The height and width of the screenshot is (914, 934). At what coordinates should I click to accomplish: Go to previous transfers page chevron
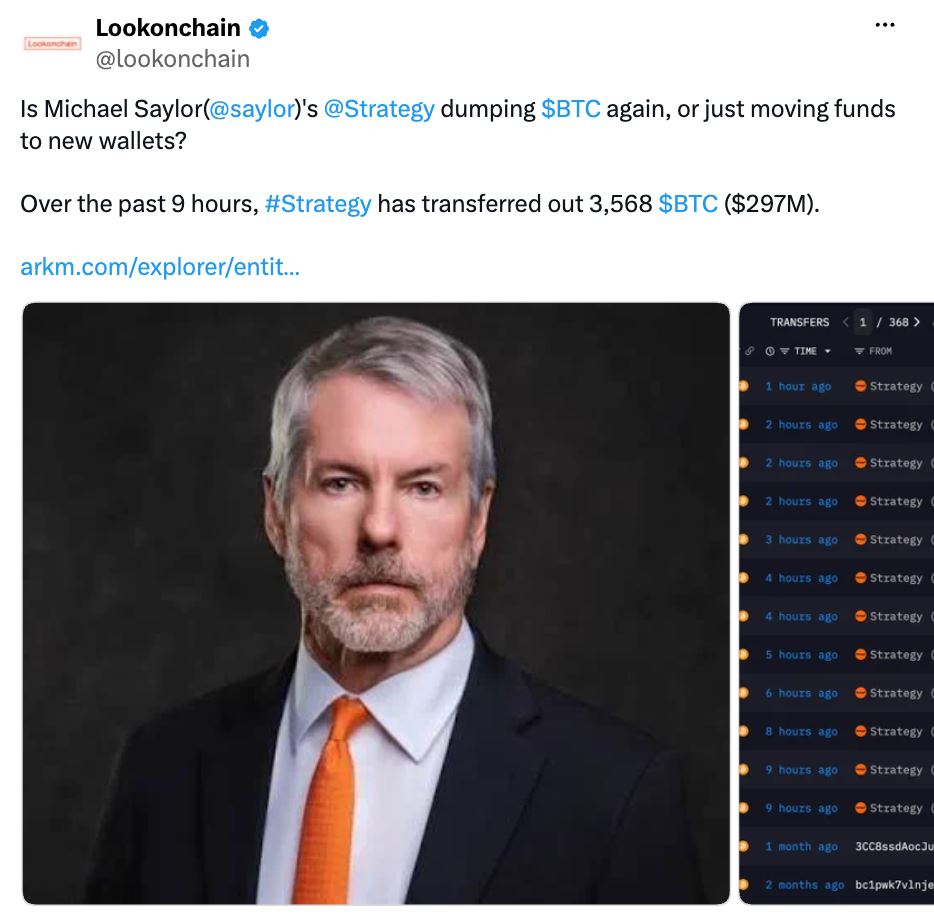pos(845,322)
